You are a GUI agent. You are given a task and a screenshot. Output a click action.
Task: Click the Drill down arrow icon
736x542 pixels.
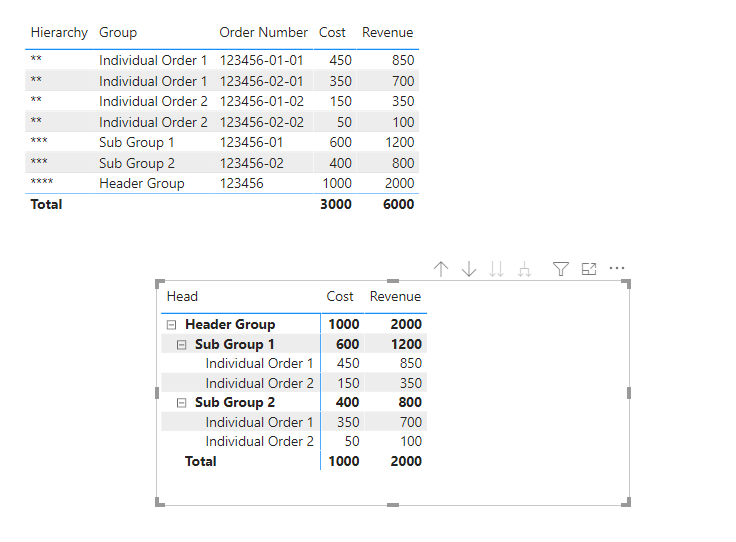[469, 269]
